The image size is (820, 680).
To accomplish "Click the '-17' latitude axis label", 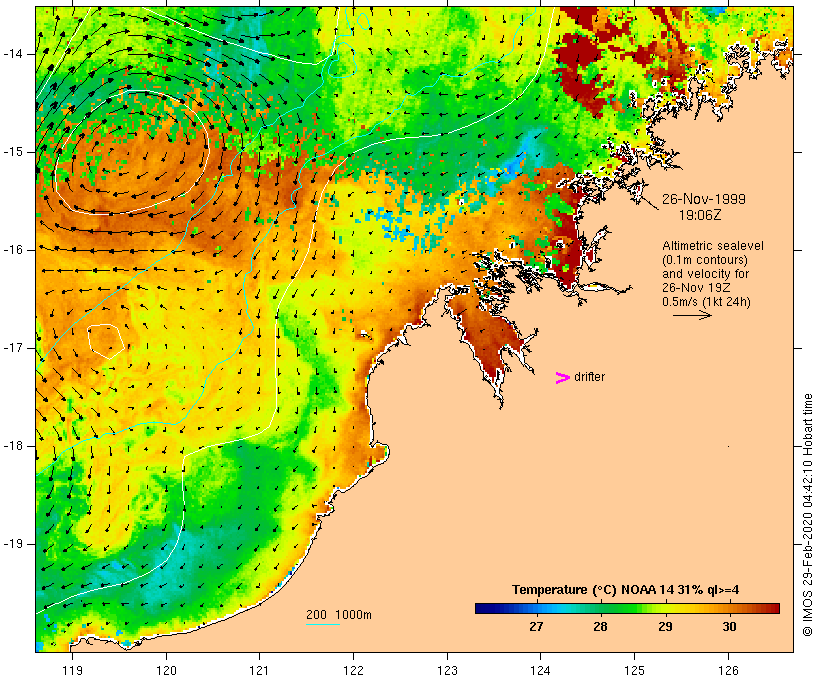I will point(13,348).
